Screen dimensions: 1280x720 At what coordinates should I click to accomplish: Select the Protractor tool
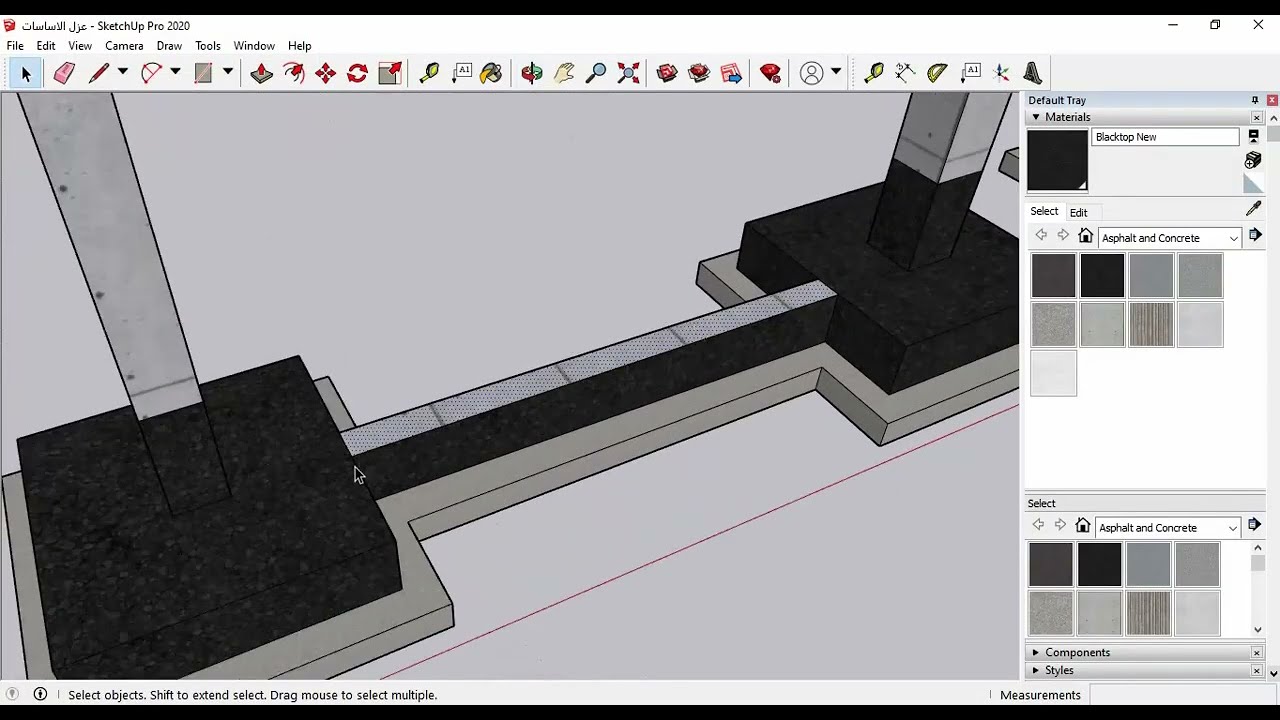click(937, 73)
